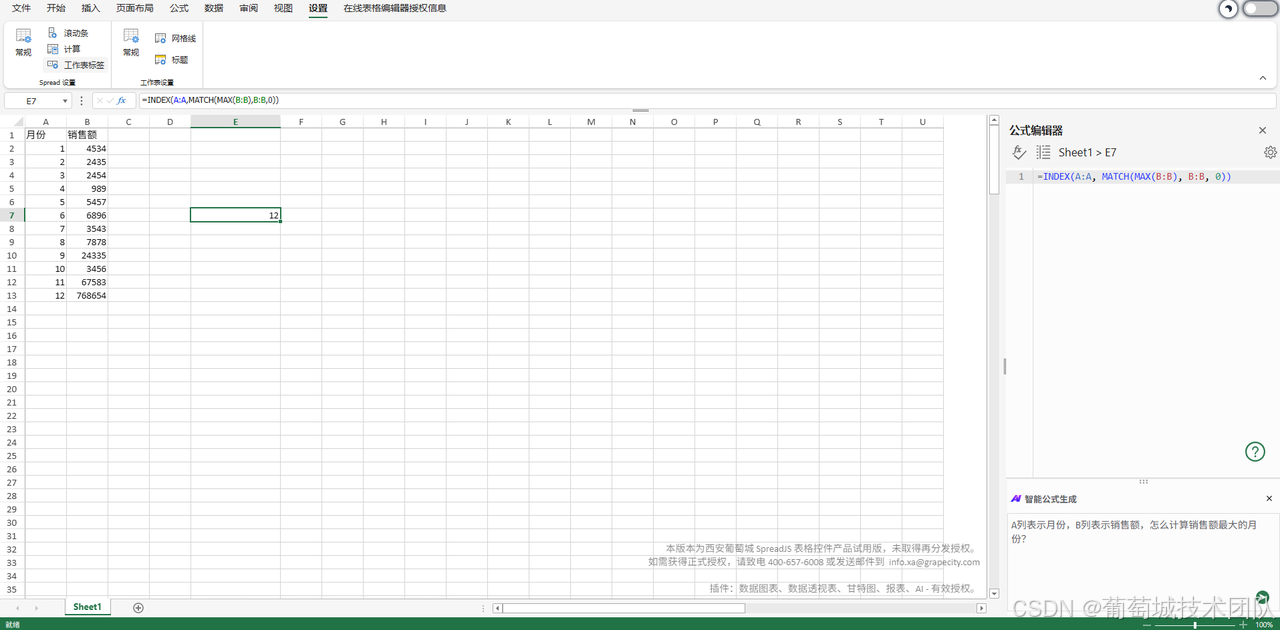Click the zoom slider in status bar

(1195, 625)
